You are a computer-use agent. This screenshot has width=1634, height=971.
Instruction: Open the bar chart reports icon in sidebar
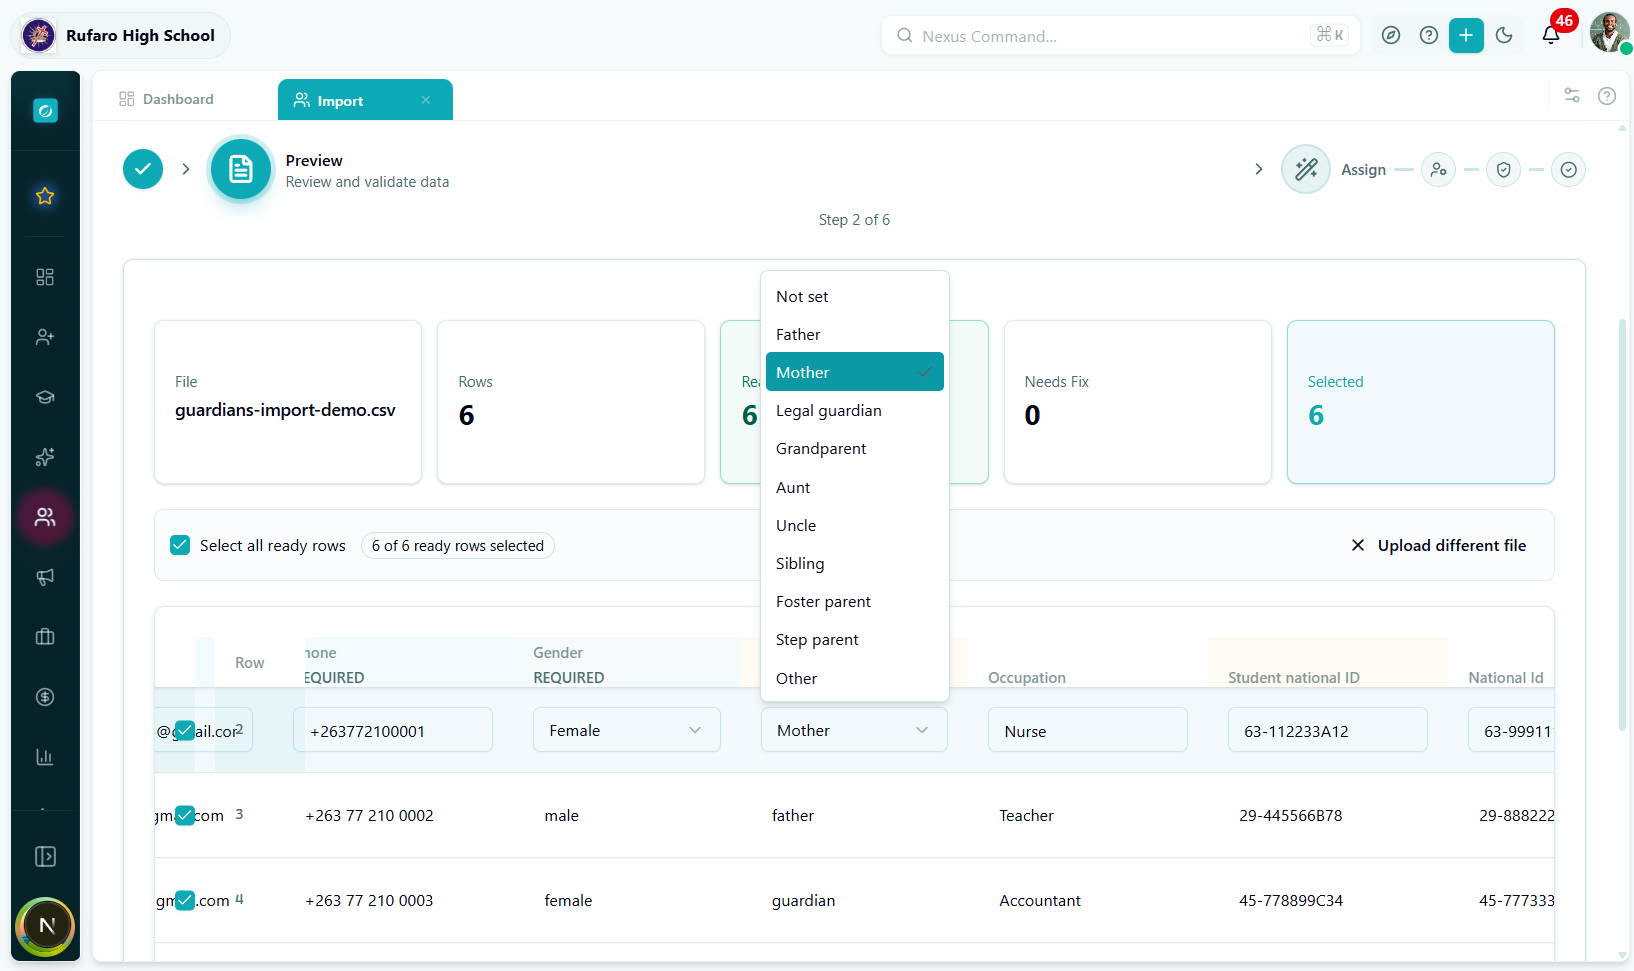(45, 757)
